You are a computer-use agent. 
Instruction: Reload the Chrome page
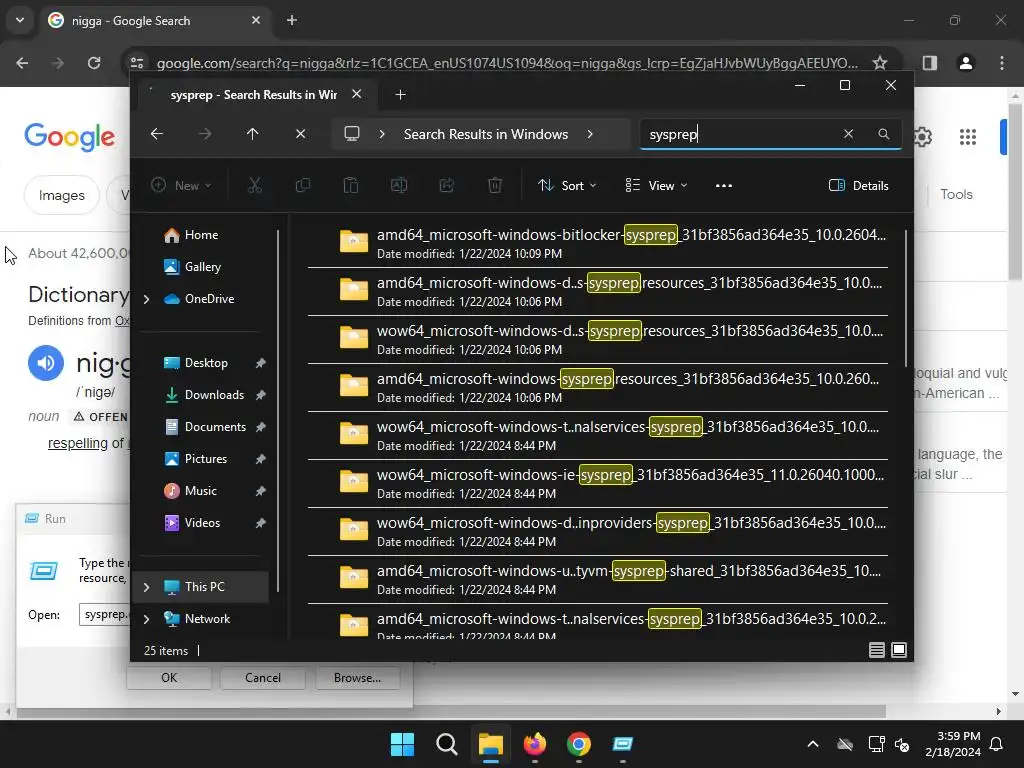pos(94,63)
